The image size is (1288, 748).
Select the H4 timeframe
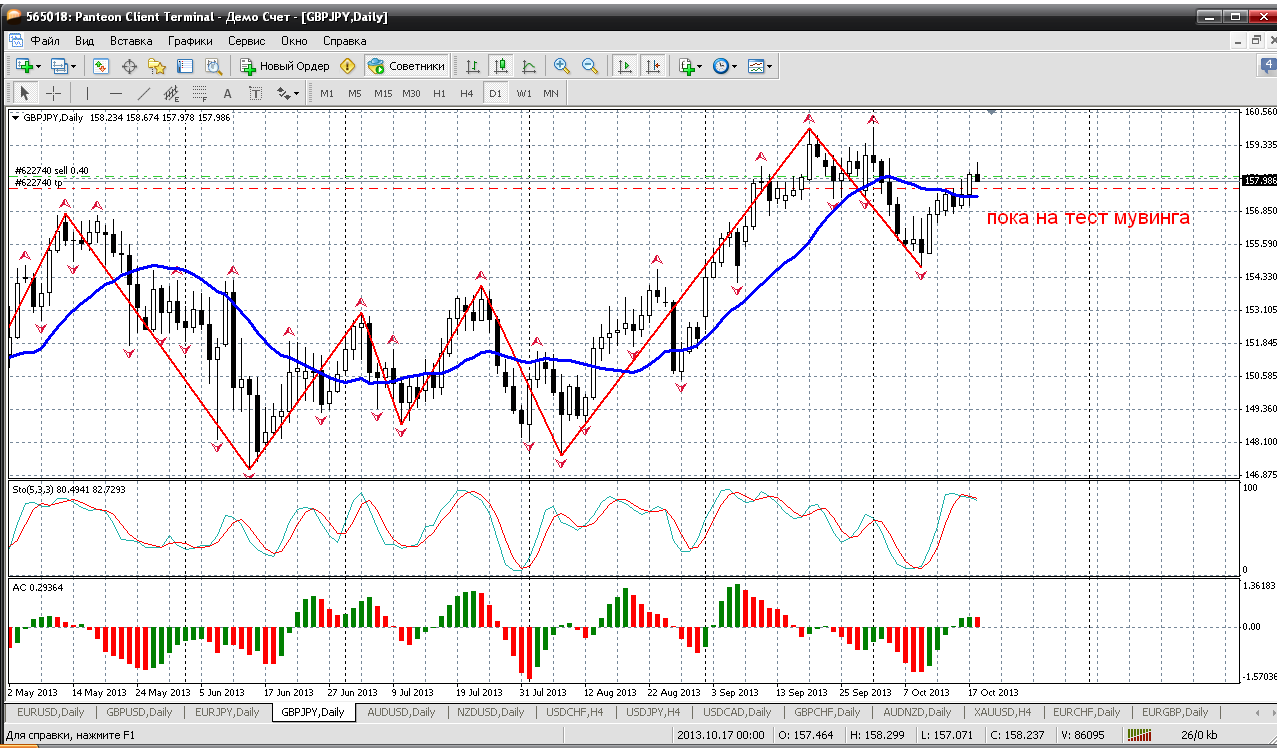[466, 93]
